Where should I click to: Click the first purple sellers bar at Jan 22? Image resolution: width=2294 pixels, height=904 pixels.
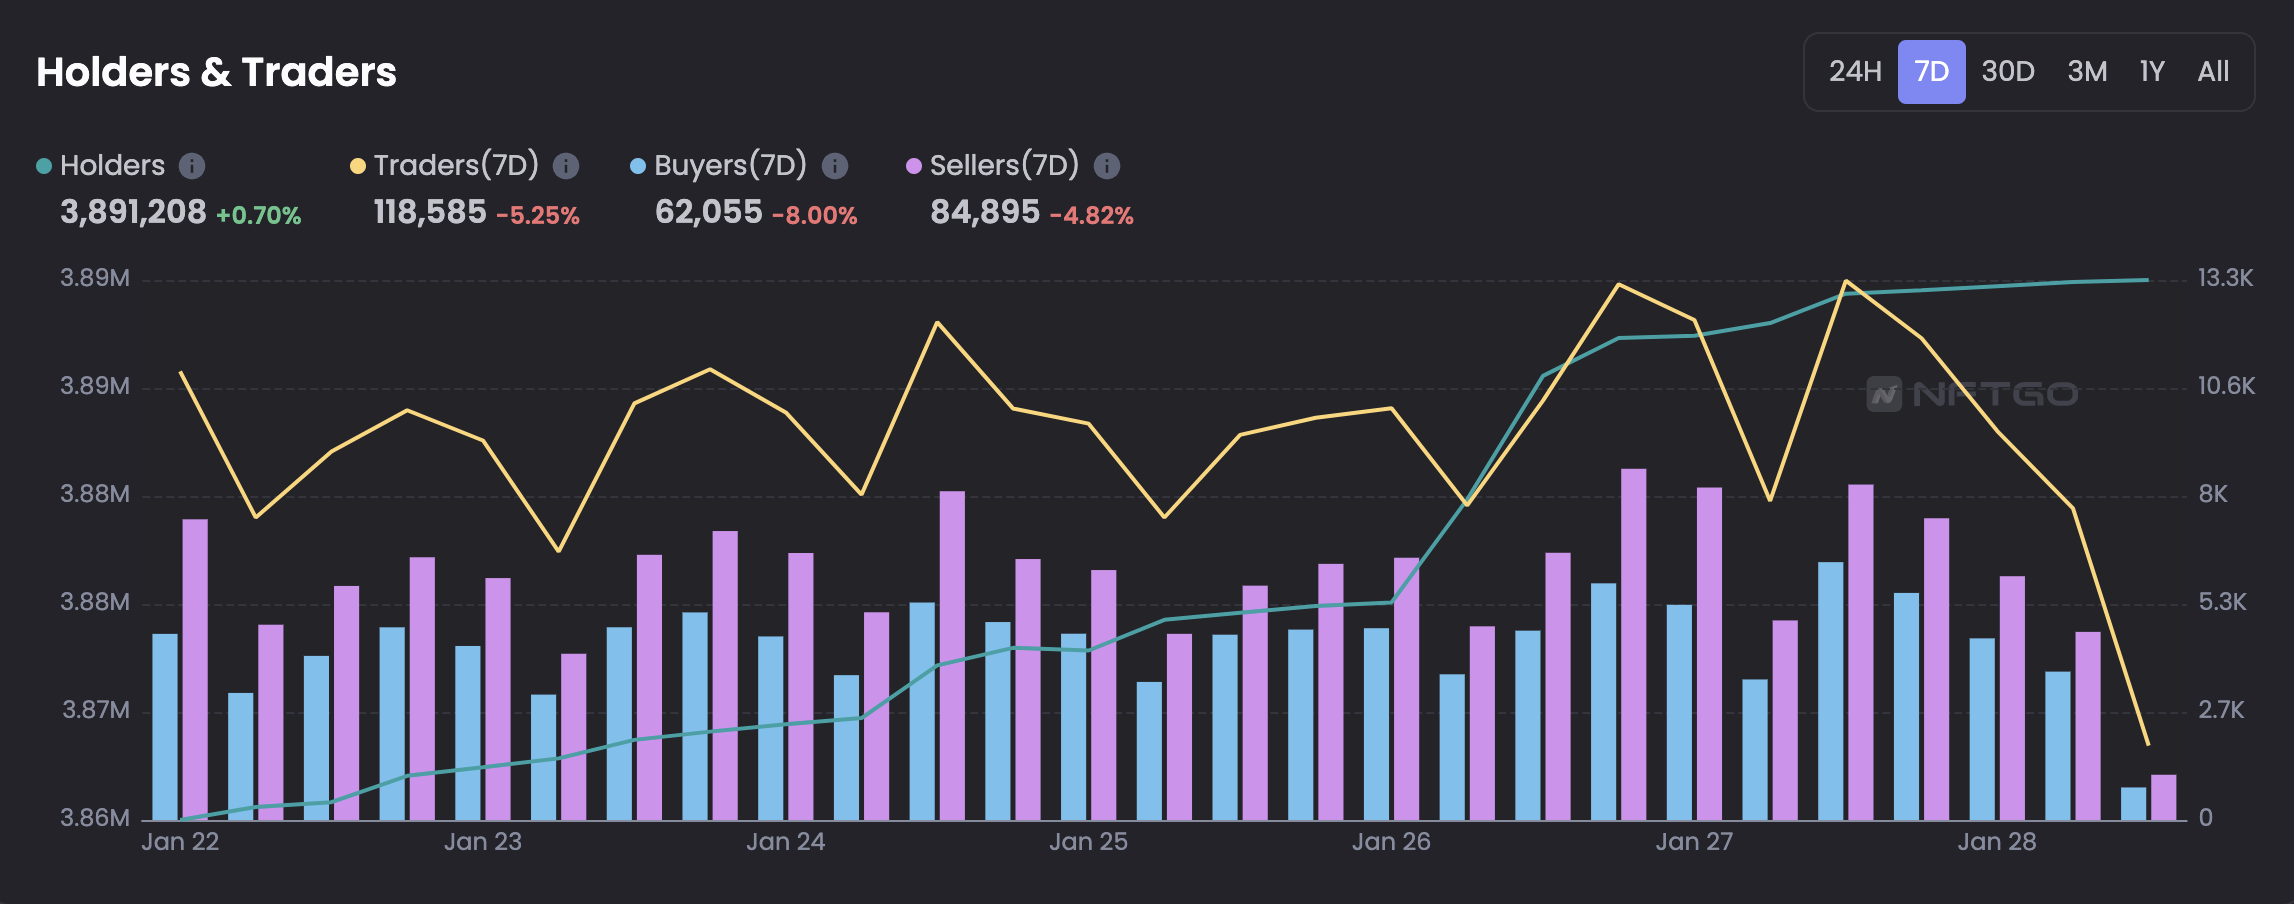point(195,670)
